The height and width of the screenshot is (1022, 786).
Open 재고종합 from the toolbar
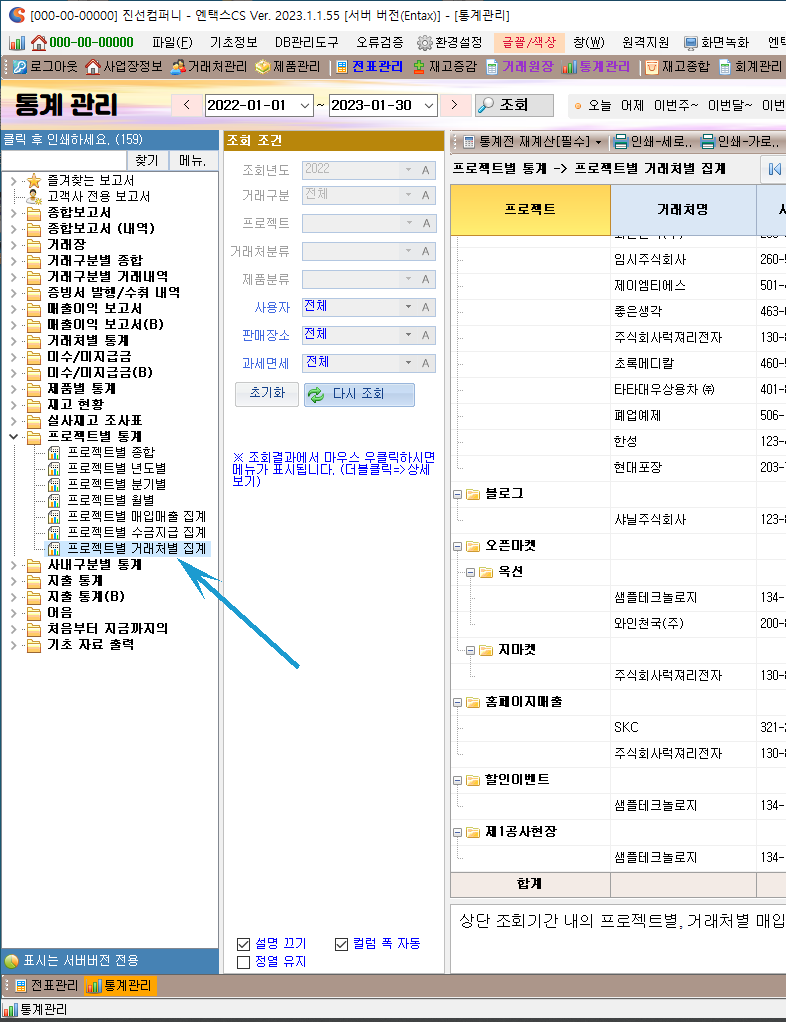677,66
